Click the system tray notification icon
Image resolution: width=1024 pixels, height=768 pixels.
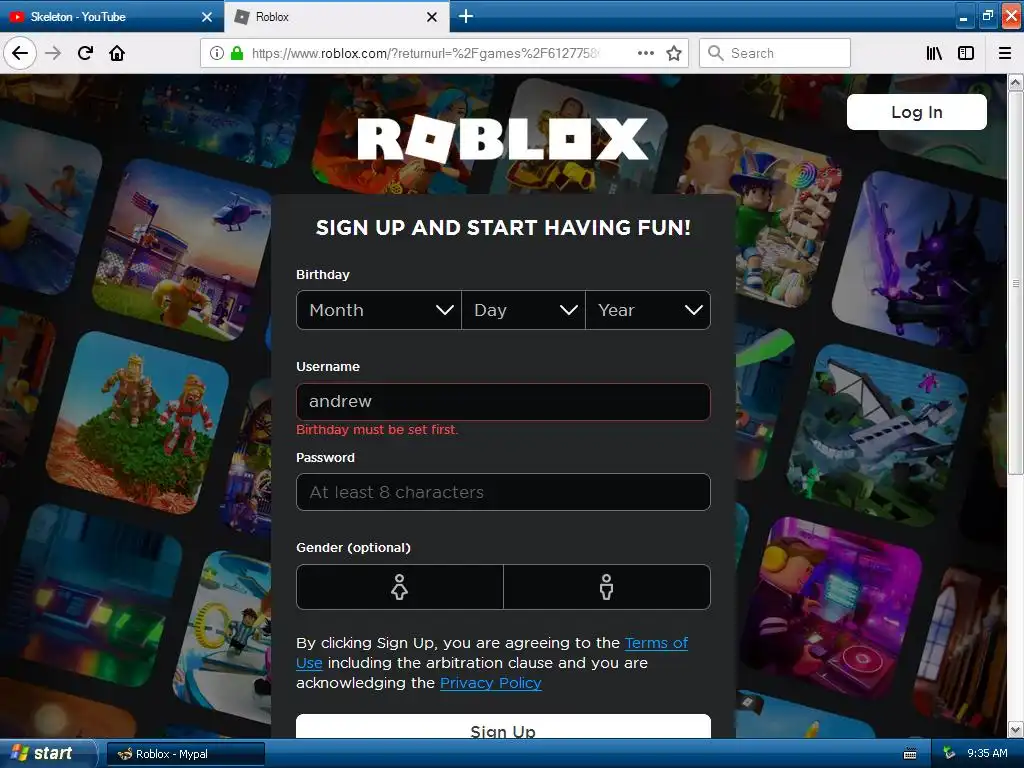tap(949, 754)
